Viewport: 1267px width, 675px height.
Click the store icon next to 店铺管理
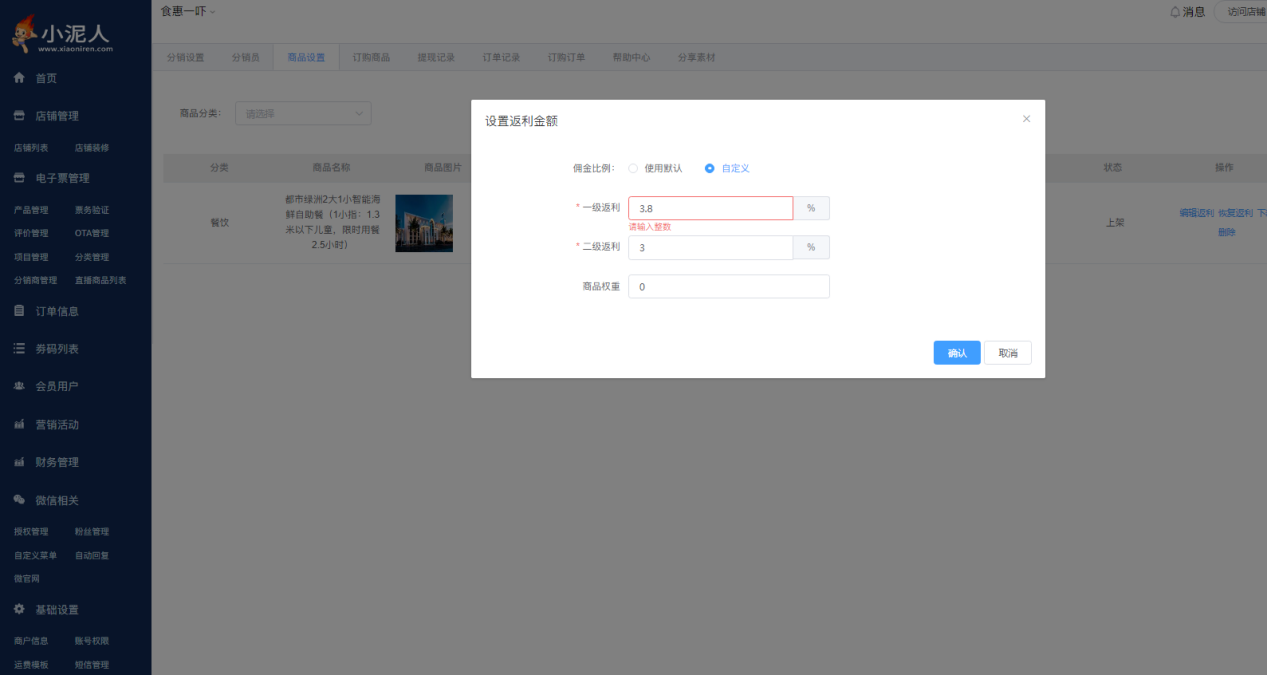click(19, 116)
